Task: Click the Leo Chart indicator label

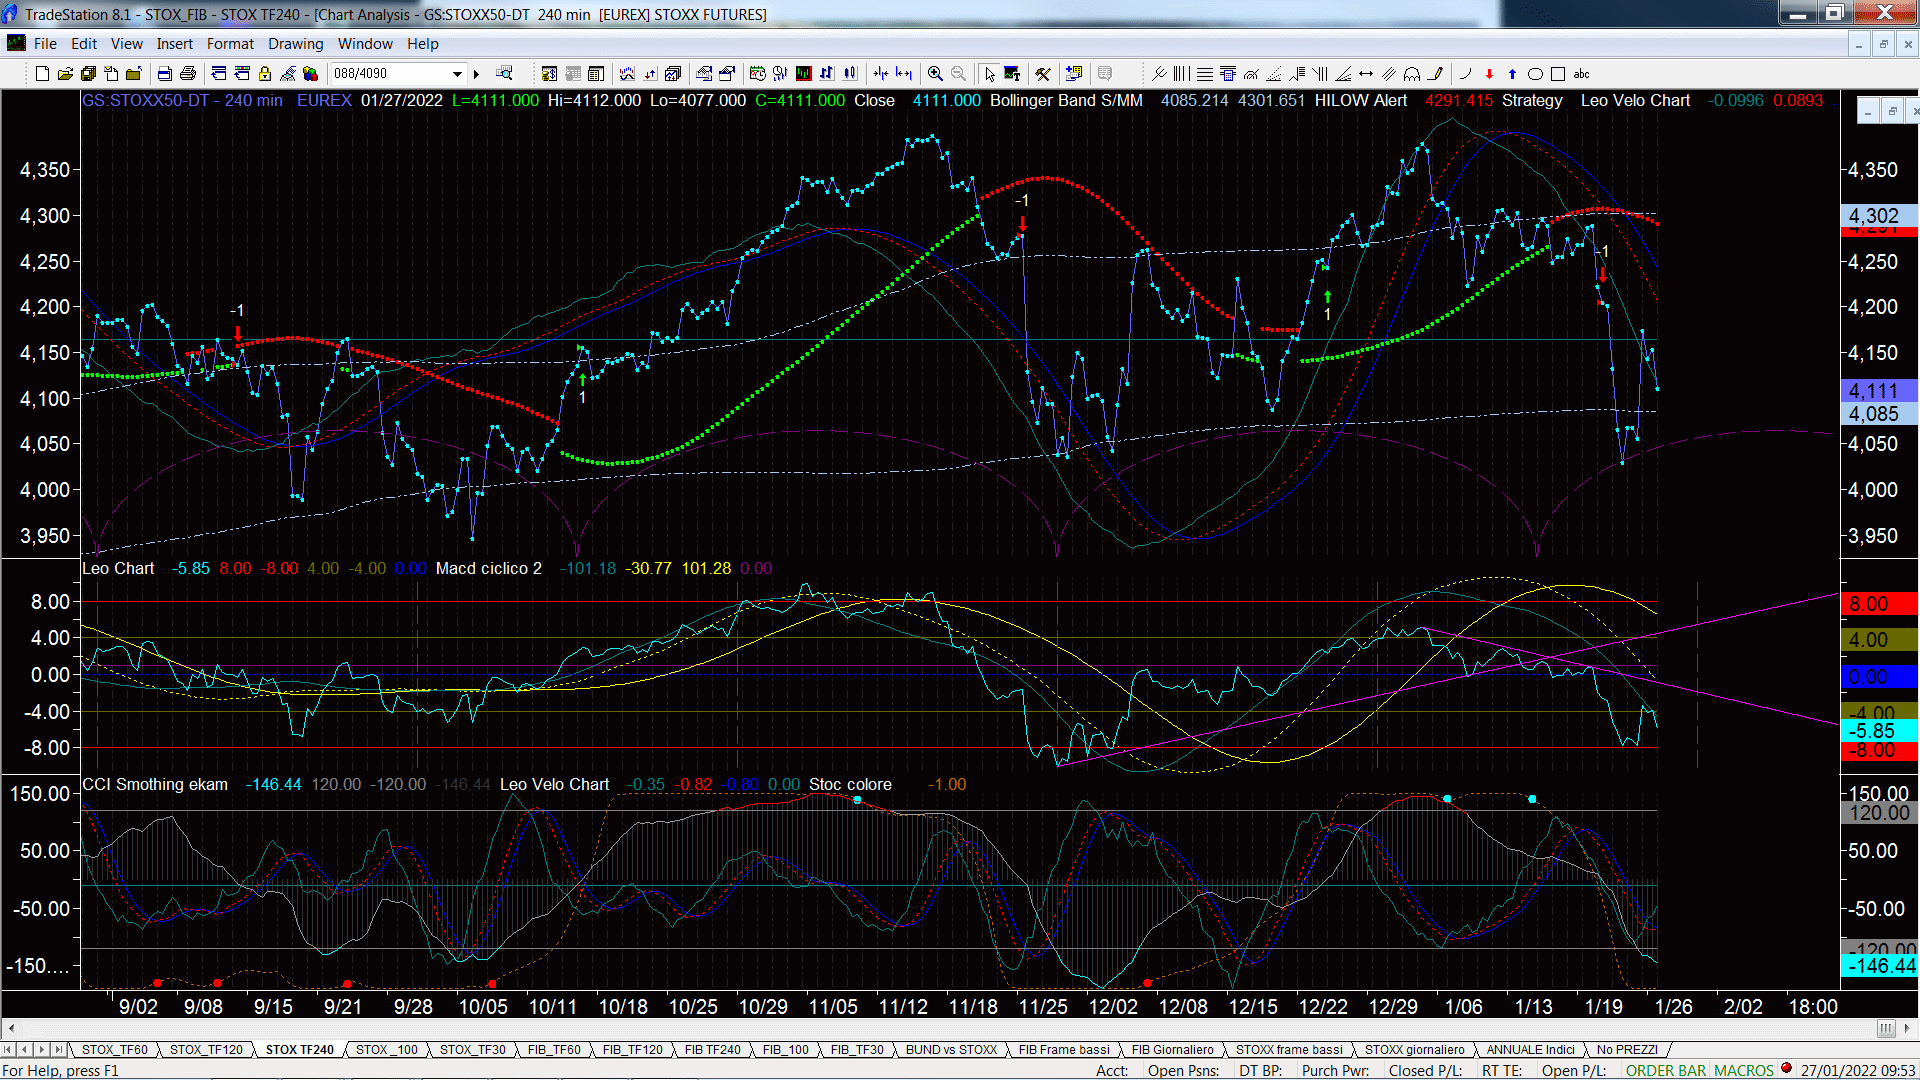Action: 118,568
